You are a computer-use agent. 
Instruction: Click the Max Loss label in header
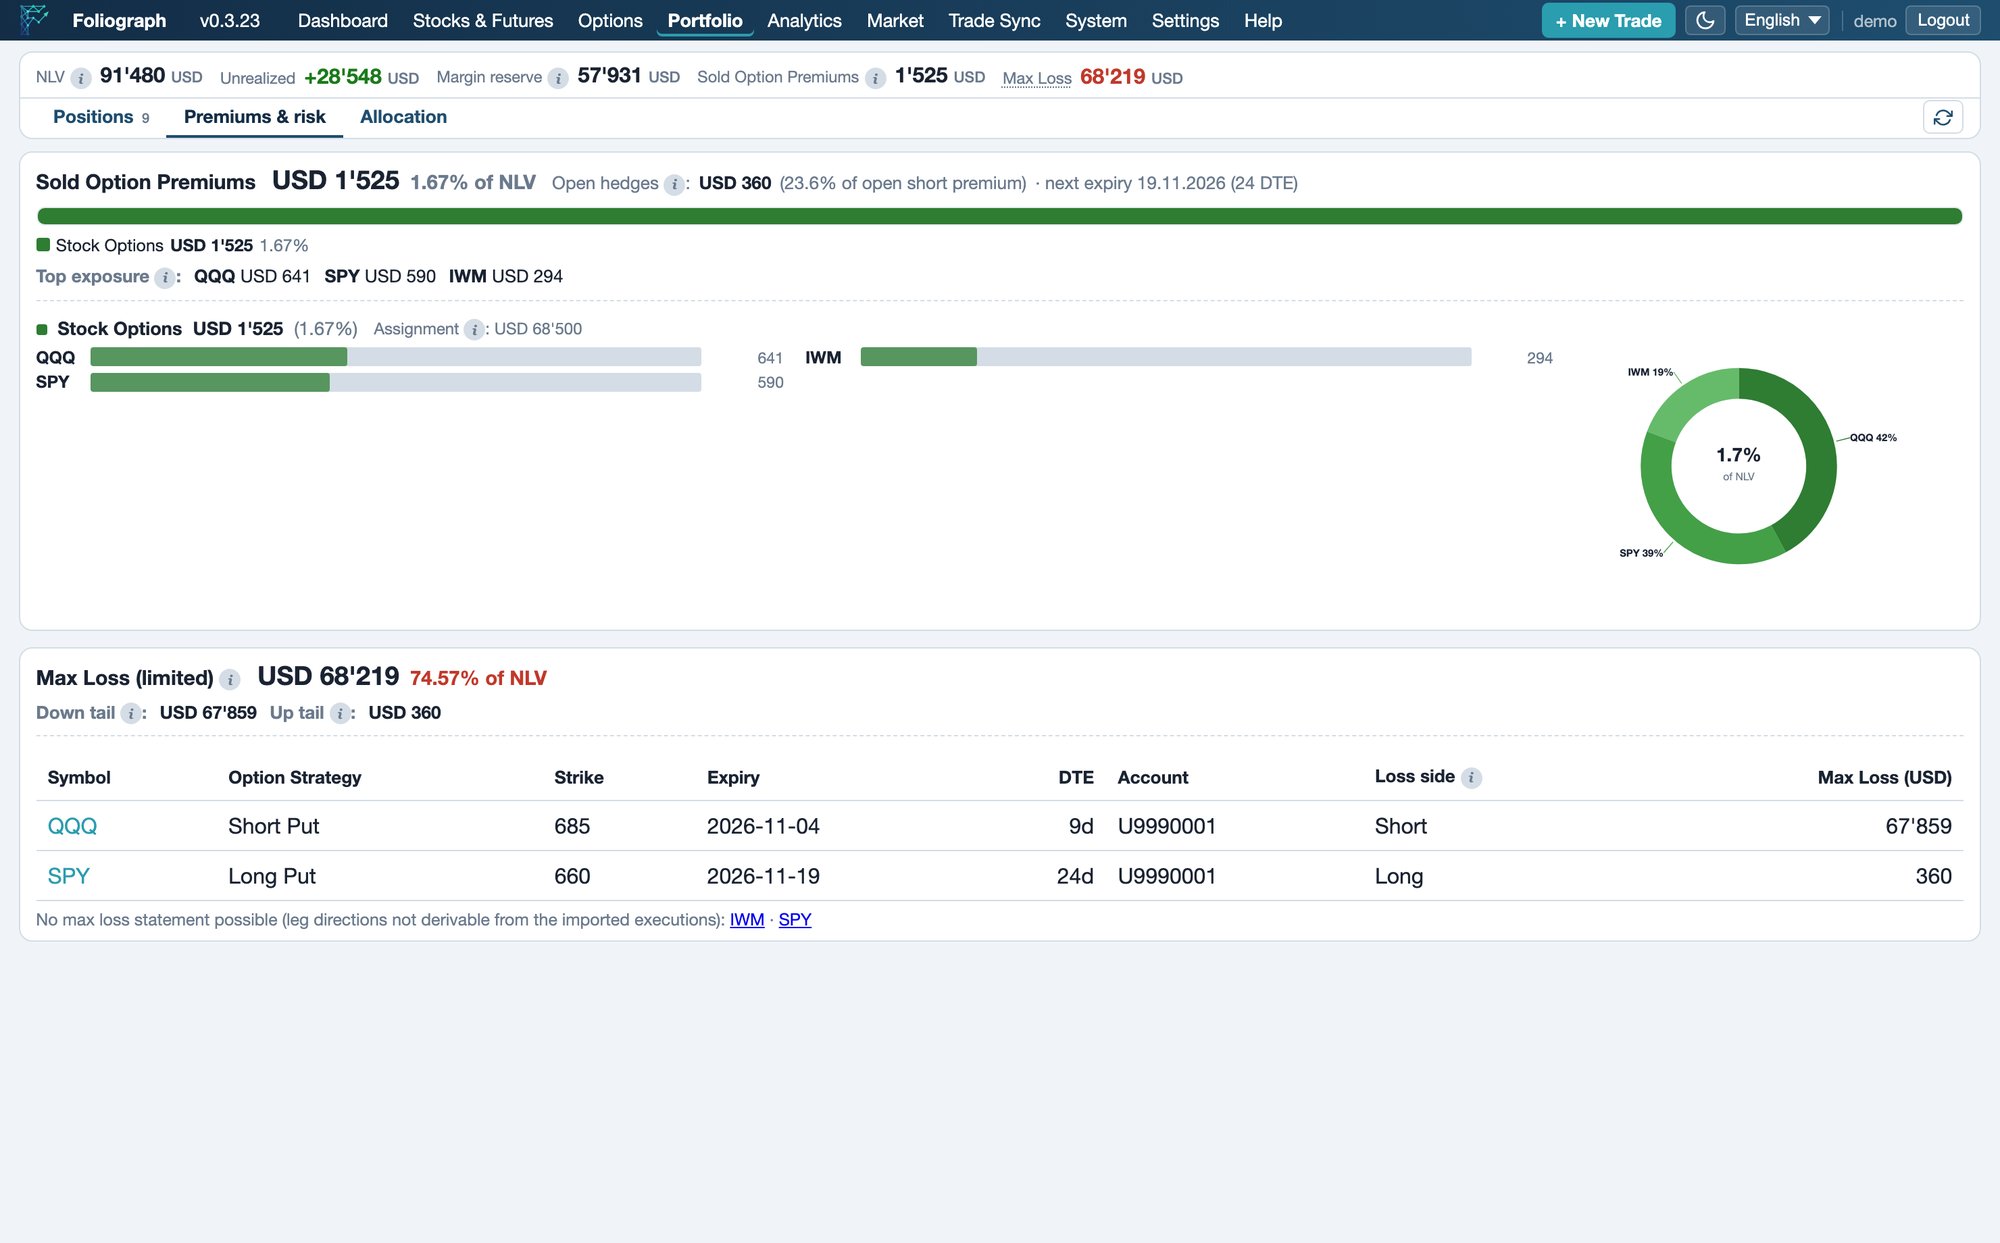[x=1037, y=78]
